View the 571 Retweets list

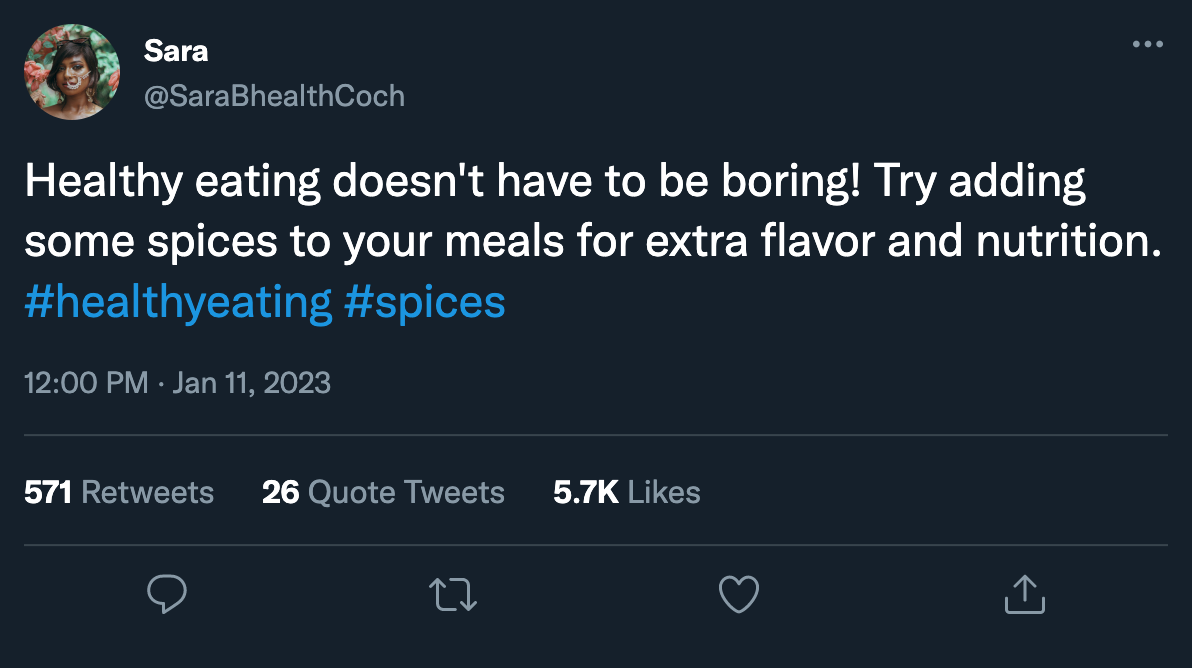pyautogui.click(x=119, y=492)
